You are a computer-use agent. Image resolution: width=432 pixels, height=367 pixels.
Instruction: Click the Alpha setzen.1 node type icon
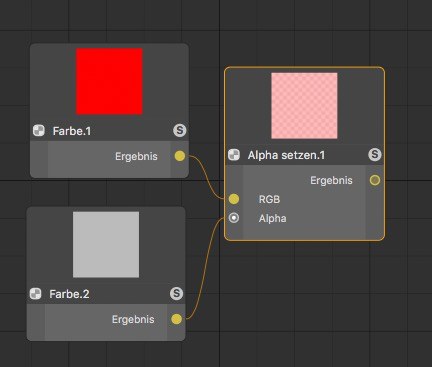point(234,155)
